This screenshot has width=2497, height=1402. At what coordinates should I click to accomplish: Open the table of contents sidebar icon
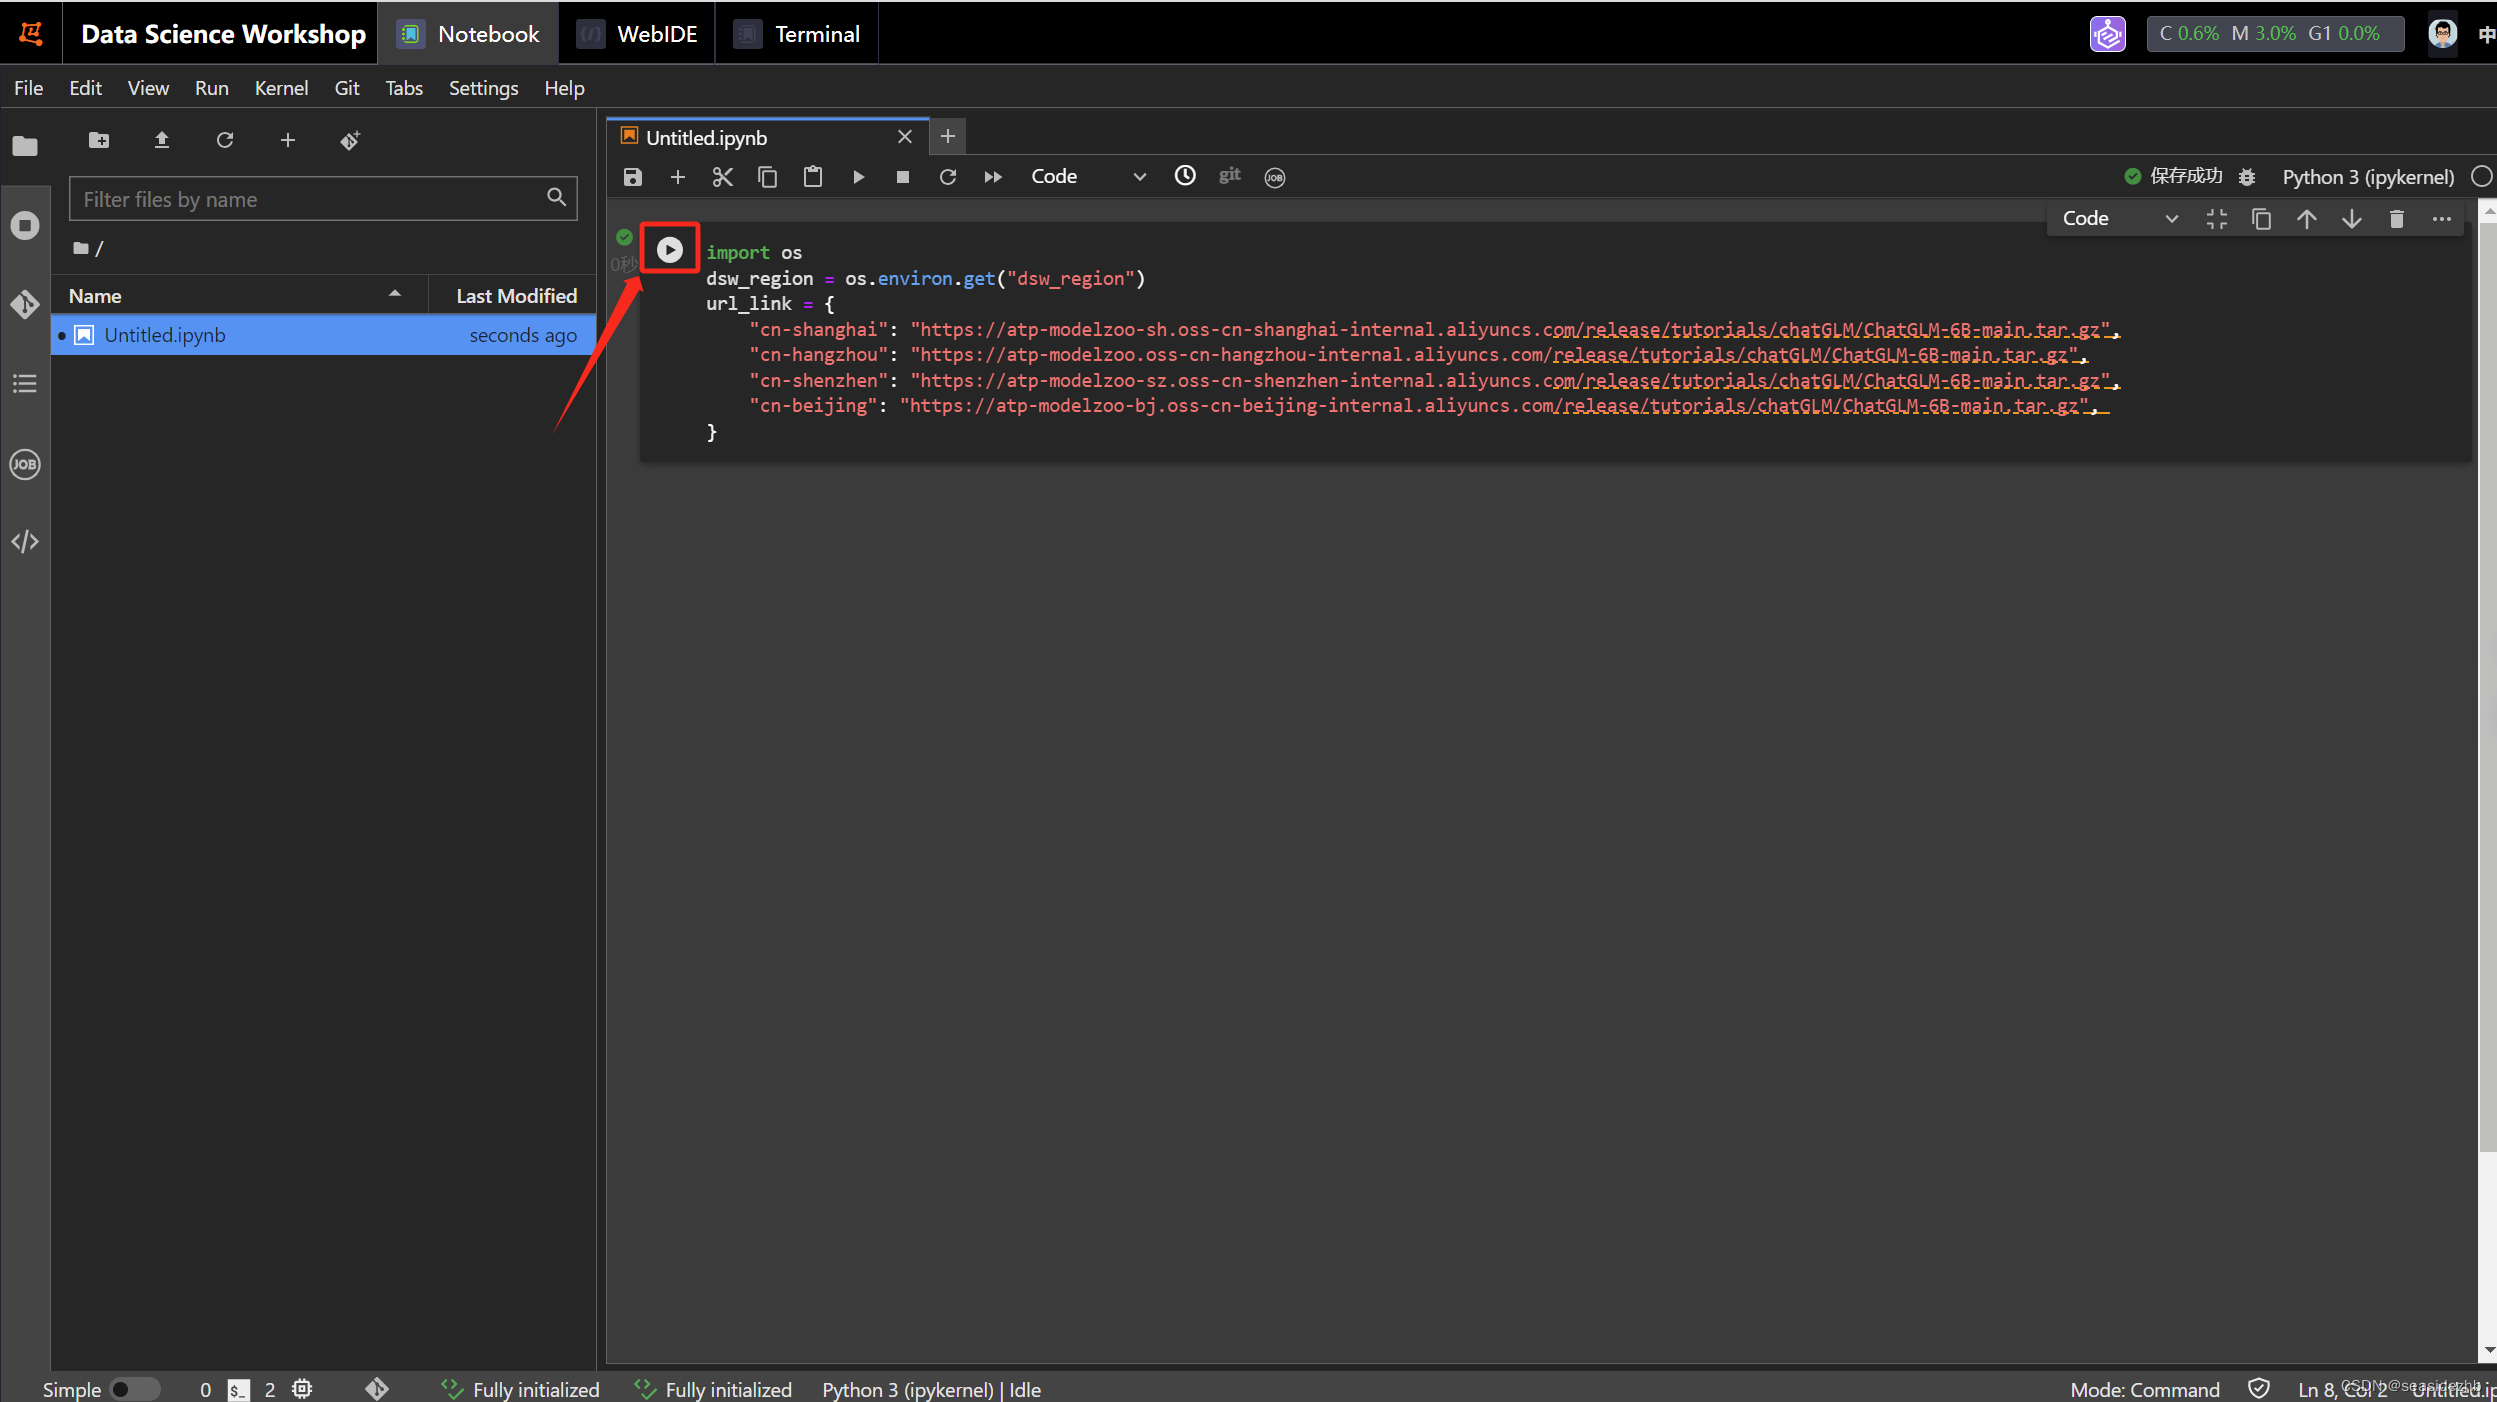[25, 384]
